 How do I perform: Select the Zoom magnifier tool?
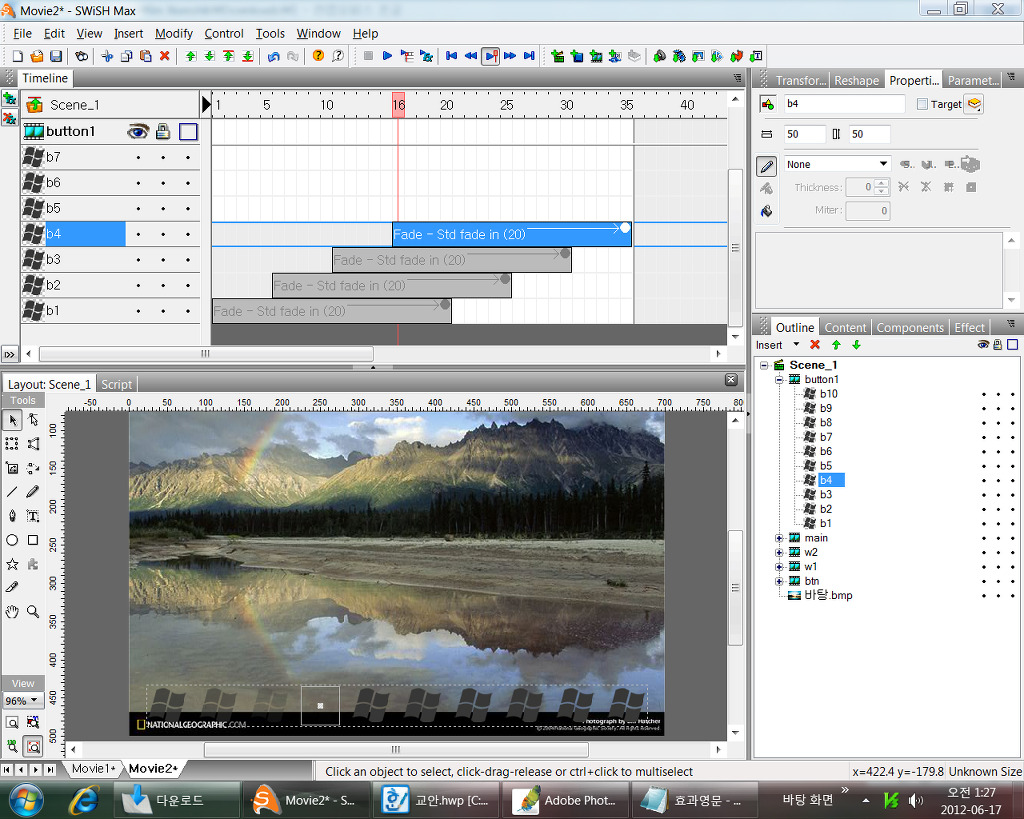(x=33, y=612)
